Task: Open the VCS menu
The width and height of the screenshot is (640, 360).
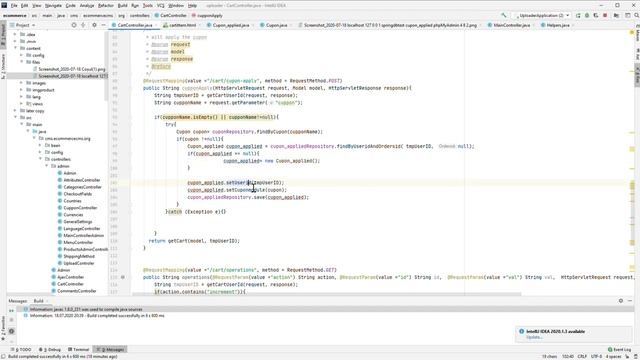Action: [160, 6]
